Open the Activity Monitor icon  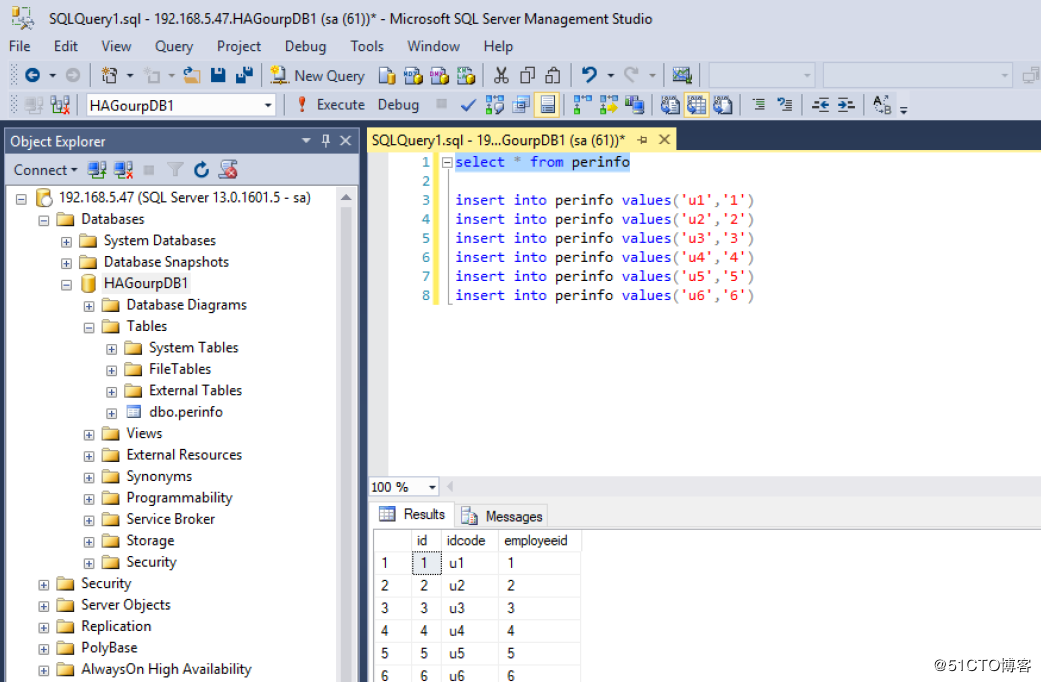pos(682,76)
